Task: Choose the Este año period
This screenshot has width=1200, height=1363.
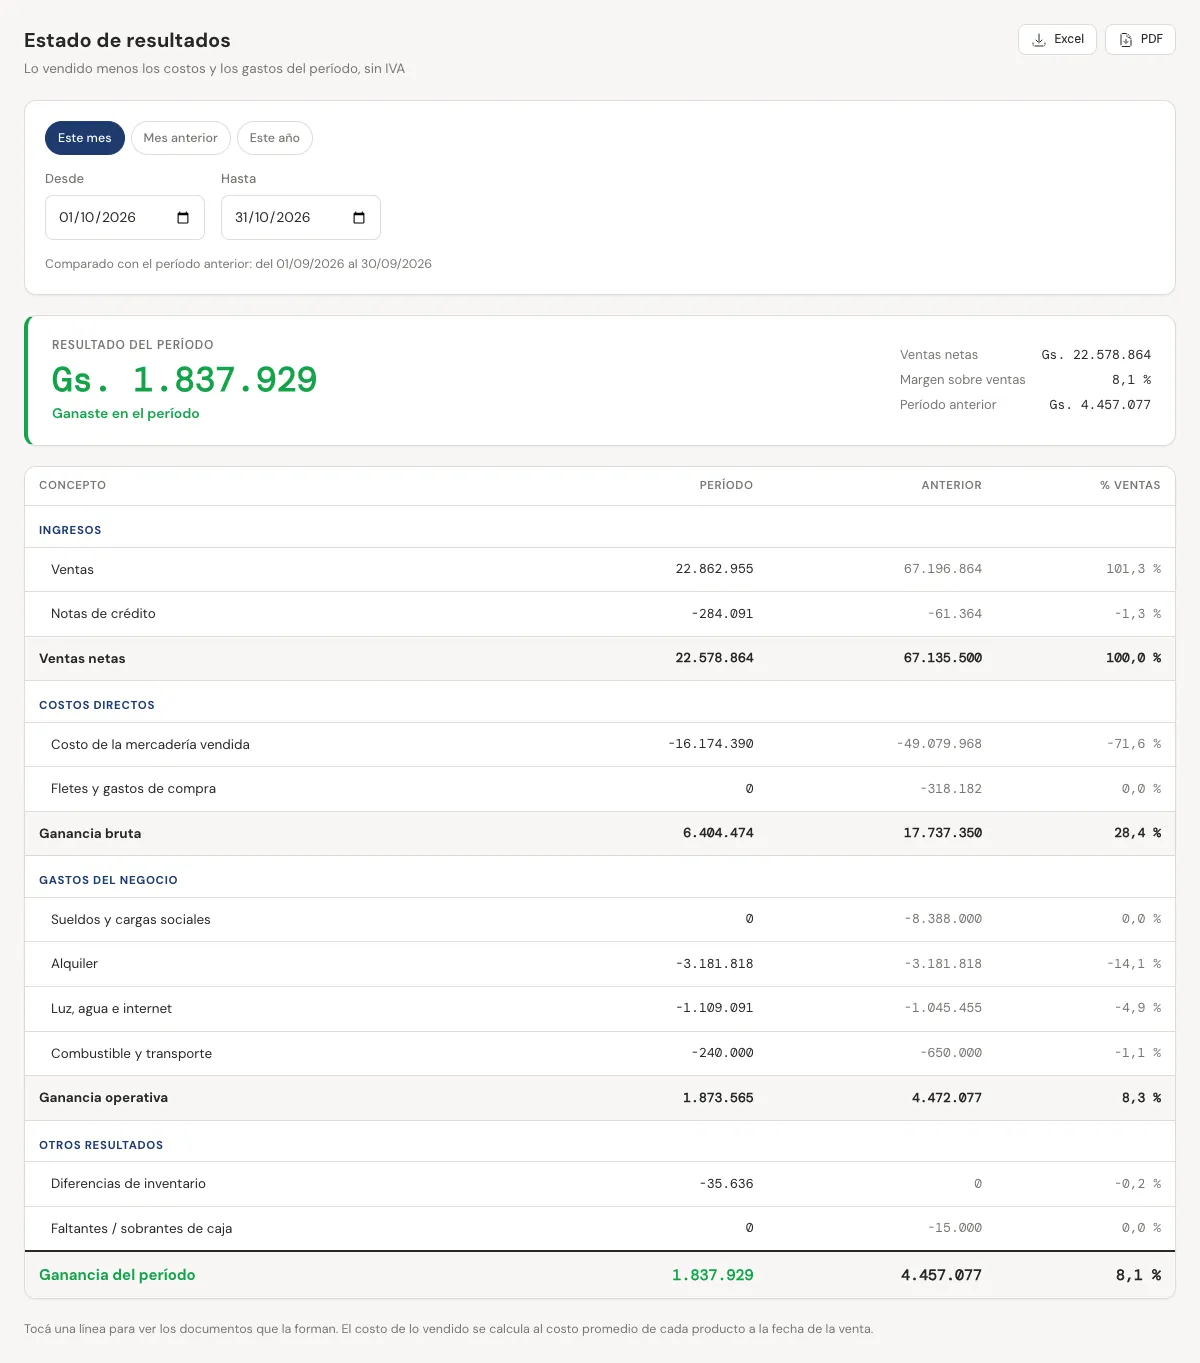Action: (x=275, y=138)
